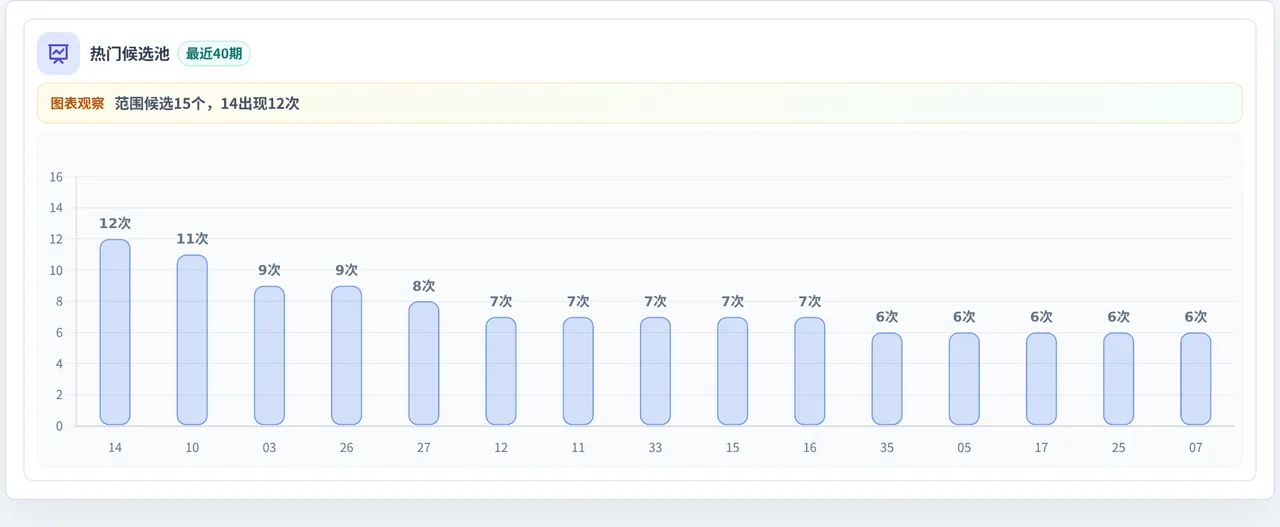1280x527 pixels.
Task: Select the bar for number 03
Action: (269, 356)
